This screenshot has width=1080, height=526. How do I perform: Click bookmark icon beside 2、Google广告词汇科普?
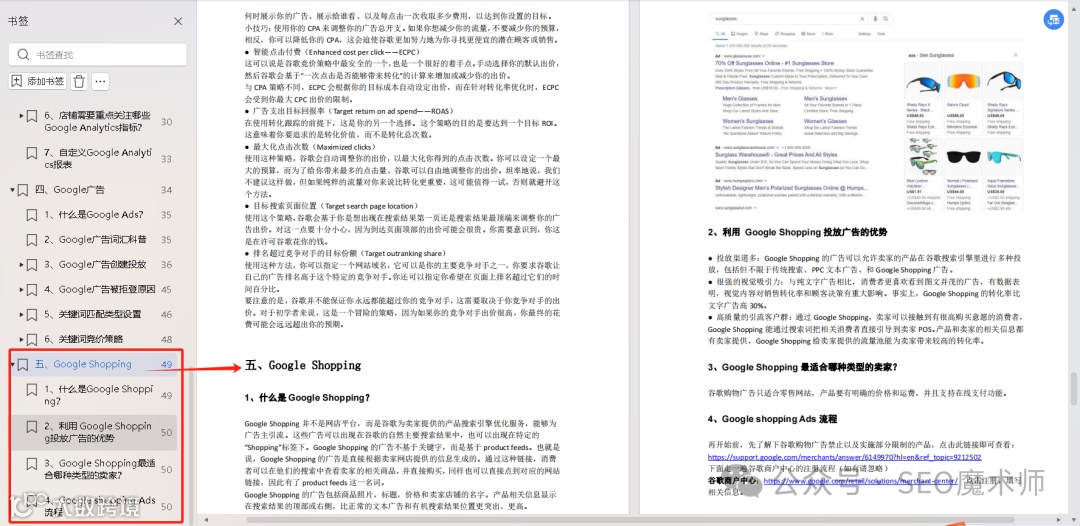[x=32, y=240]
